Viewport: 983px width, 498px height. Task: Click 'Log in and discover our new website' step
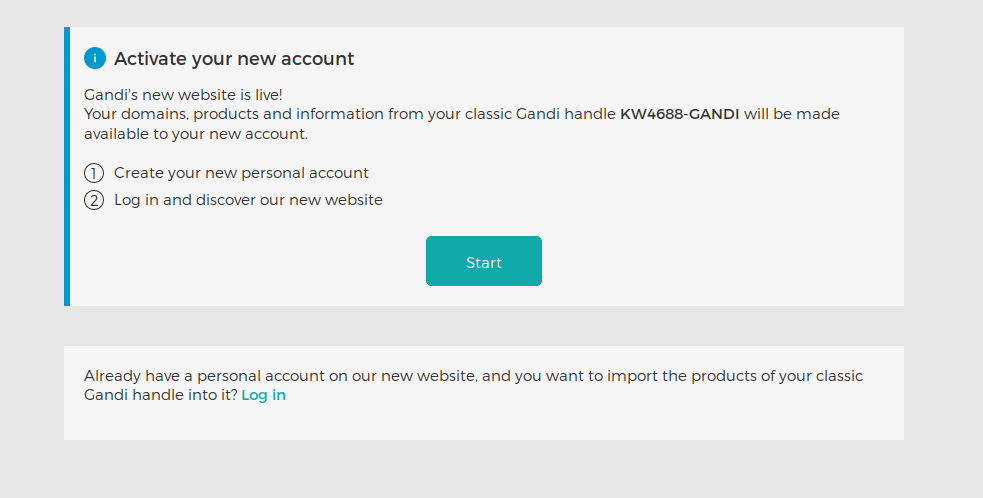pyautogui.click(x=248, y=200)
